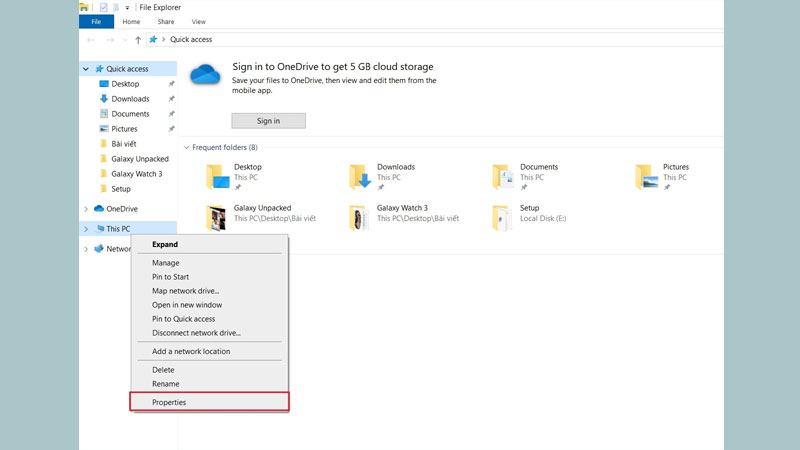Select the OneDrive icon in the sidebar
The height and width of the screenshot is (450, 800).
point(99,209)
